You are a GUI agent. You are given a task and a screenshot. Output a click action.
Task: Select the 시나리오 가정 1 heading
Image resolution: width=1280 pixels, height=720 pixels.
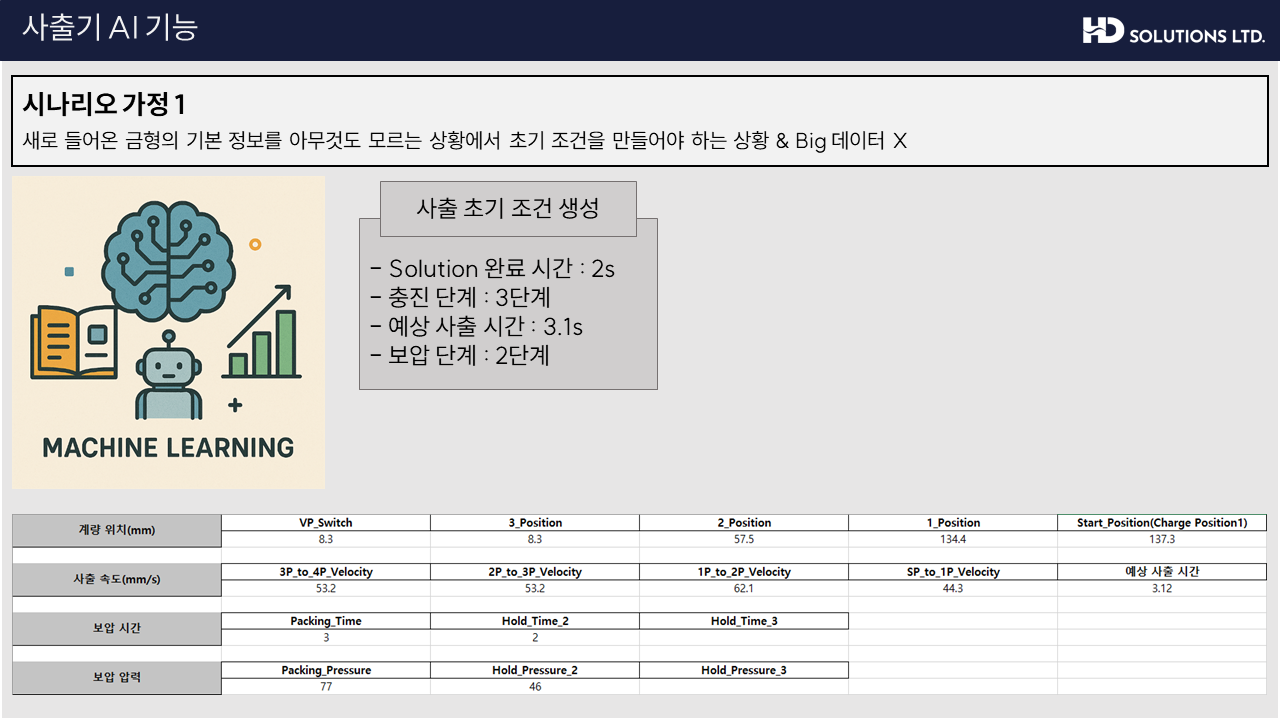point(104,104)
